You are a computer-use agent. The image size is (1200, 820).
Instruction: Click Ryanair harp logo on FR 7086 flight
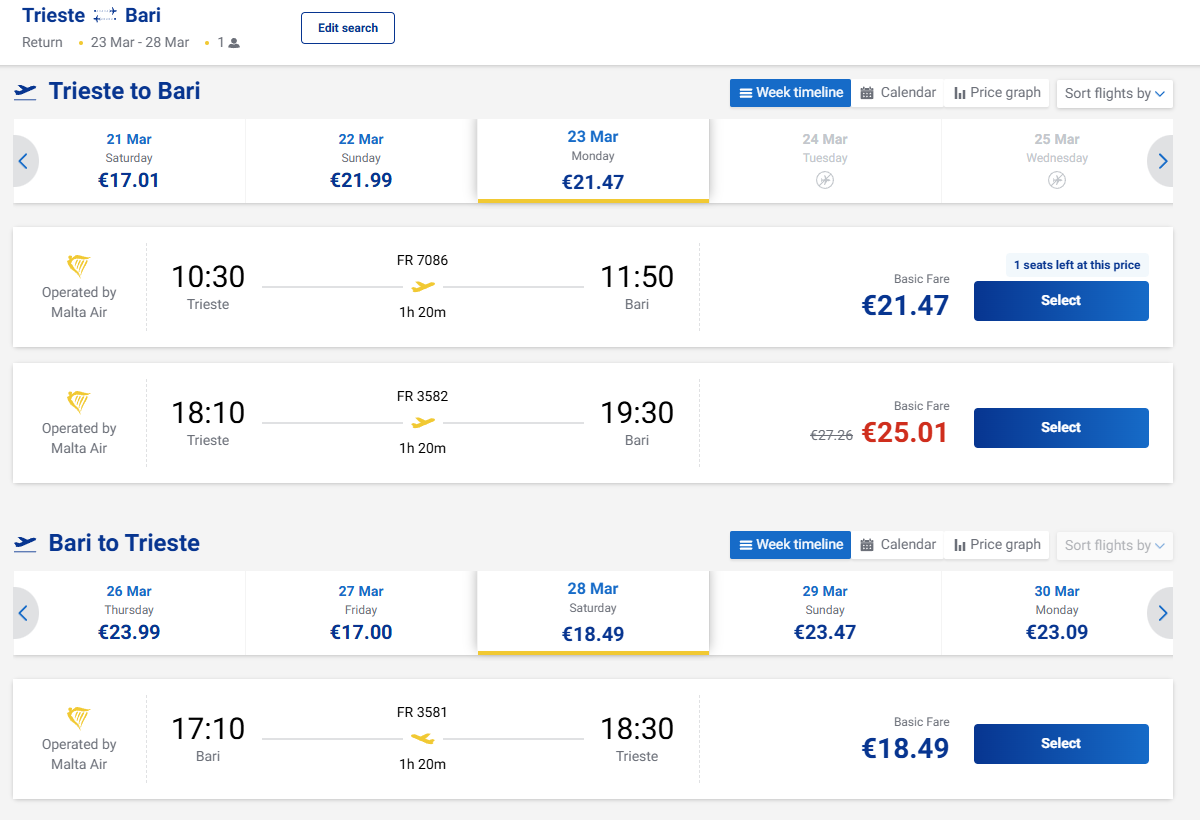coord(78,266)
